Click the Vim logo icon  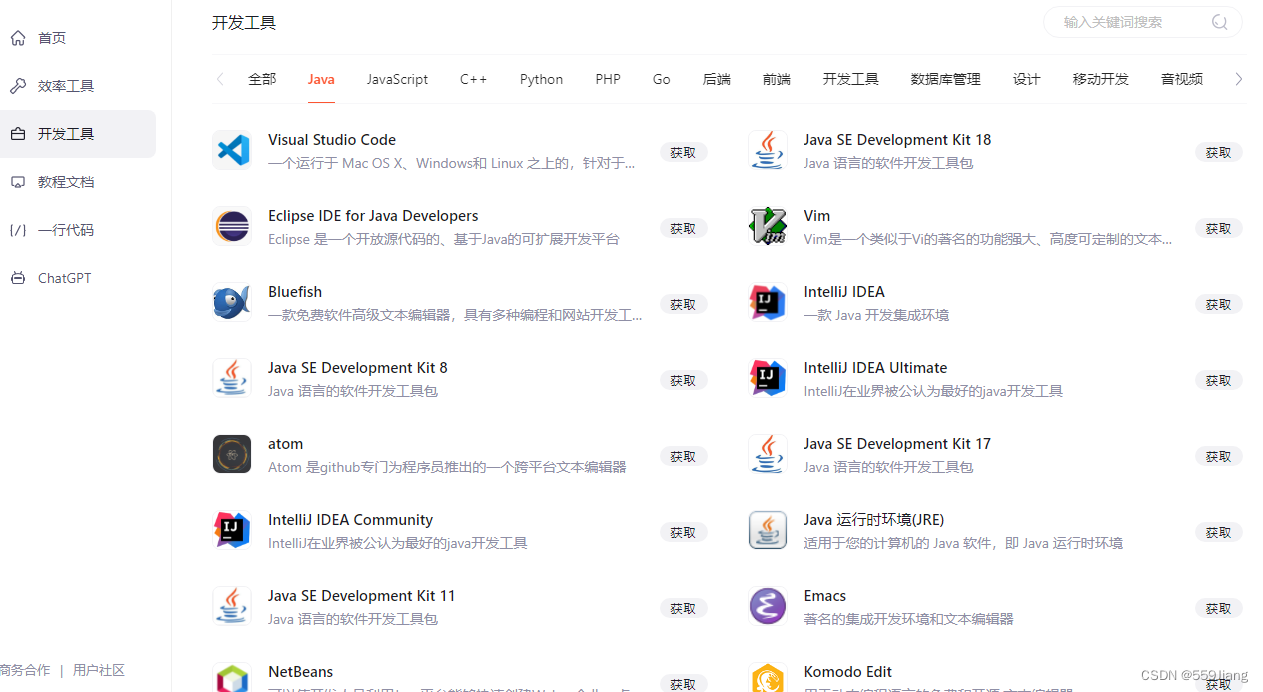tap(768, 227)
